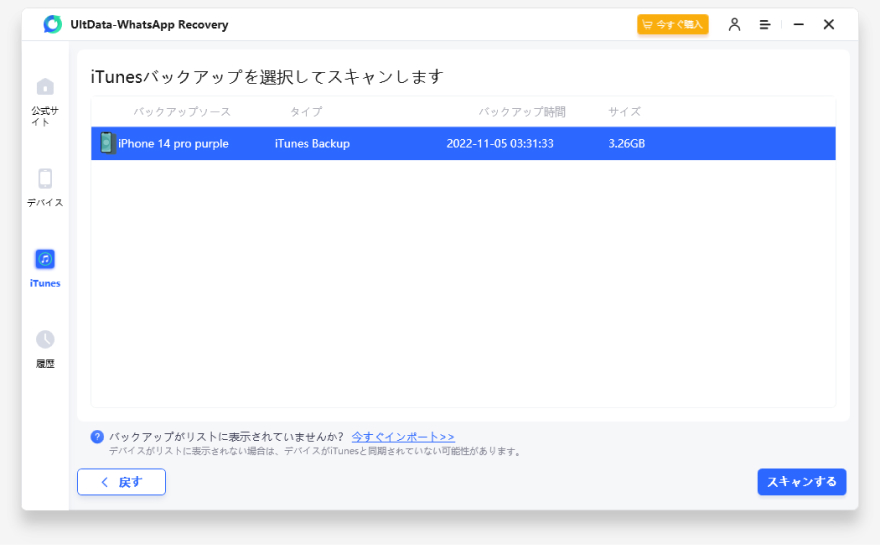880x545 pixels.
Task: Start scanning with スキャンする button
Action: pyautogui.click(x=801, y=482)
